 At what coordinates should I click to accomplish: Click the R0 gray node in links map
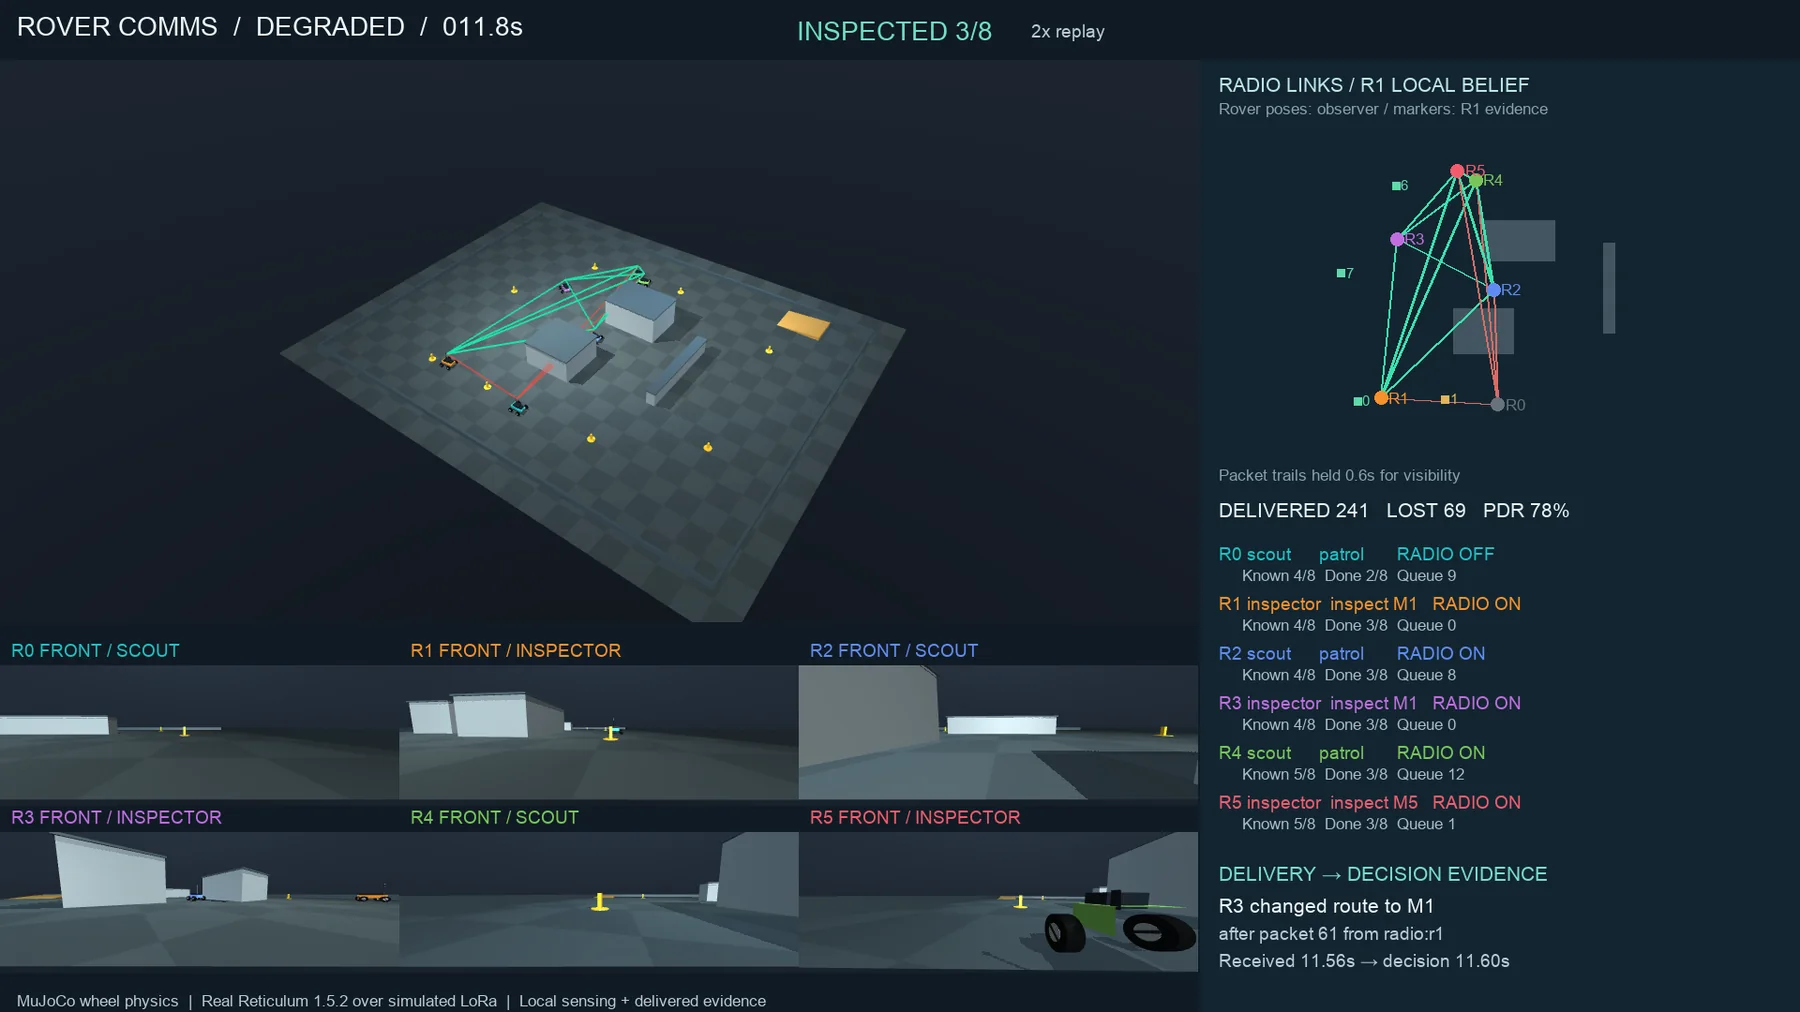tap(1497, 405)
